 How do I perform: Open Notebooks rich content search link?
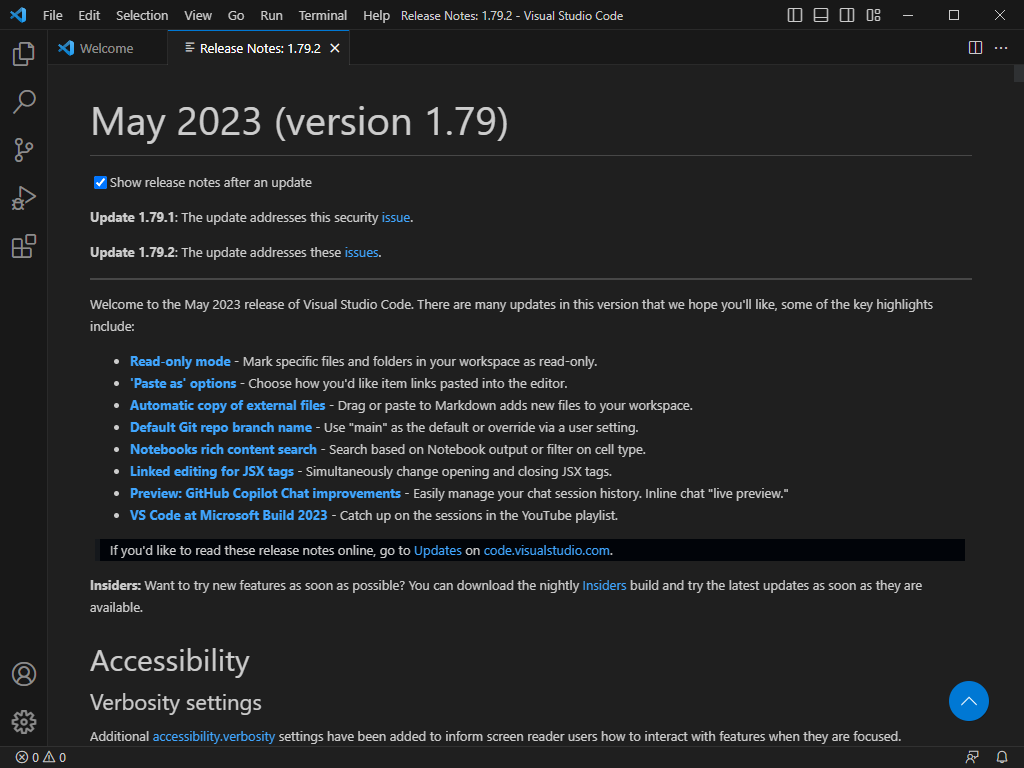click(223, 449)
